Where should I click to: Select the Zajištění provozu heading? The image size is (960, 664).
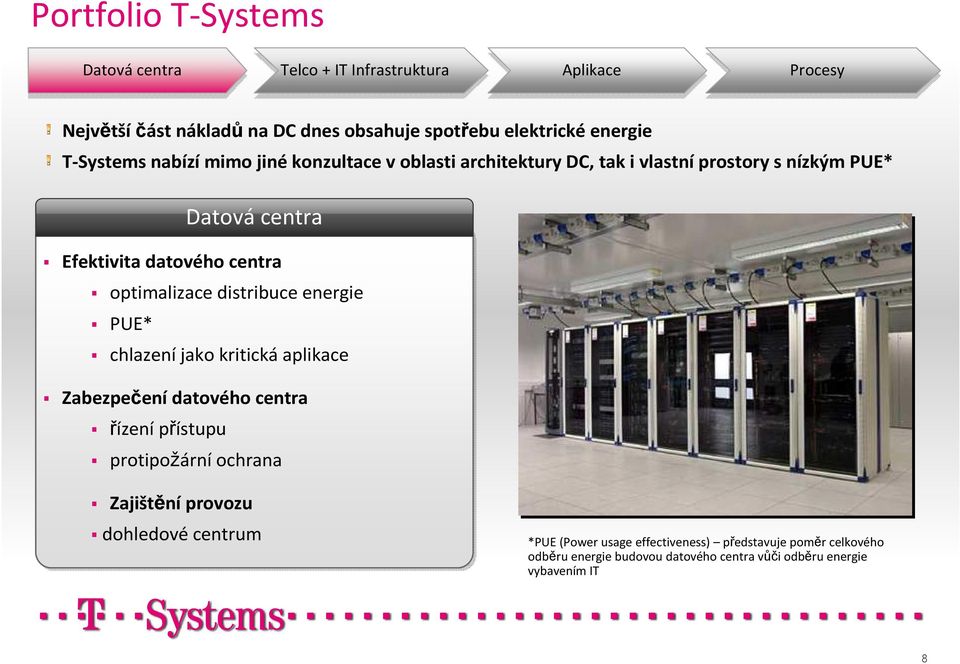coord(181,504)
